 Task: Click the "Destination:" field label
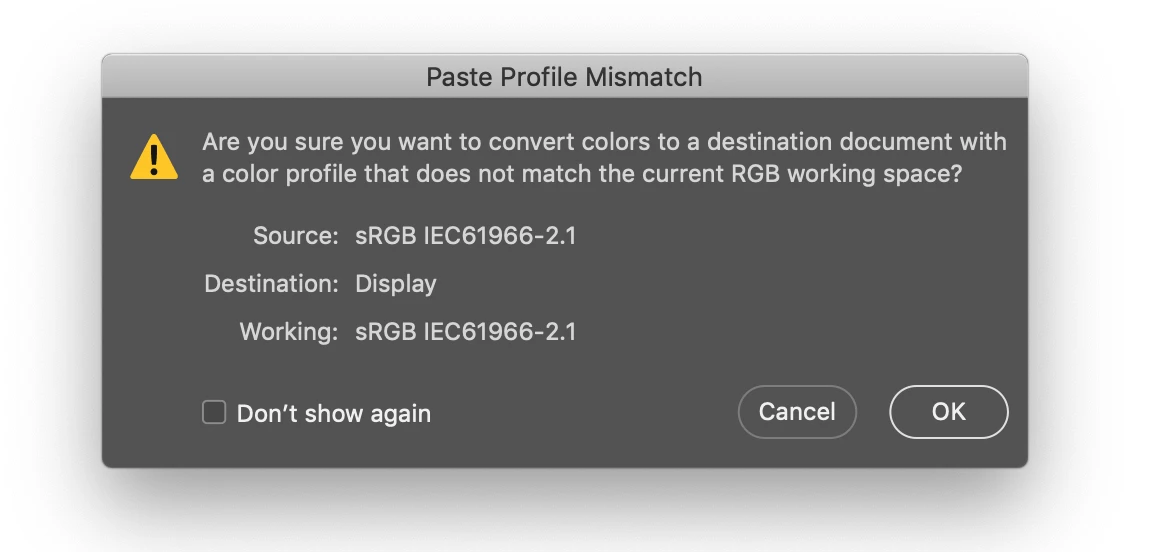tap(271, 284)
